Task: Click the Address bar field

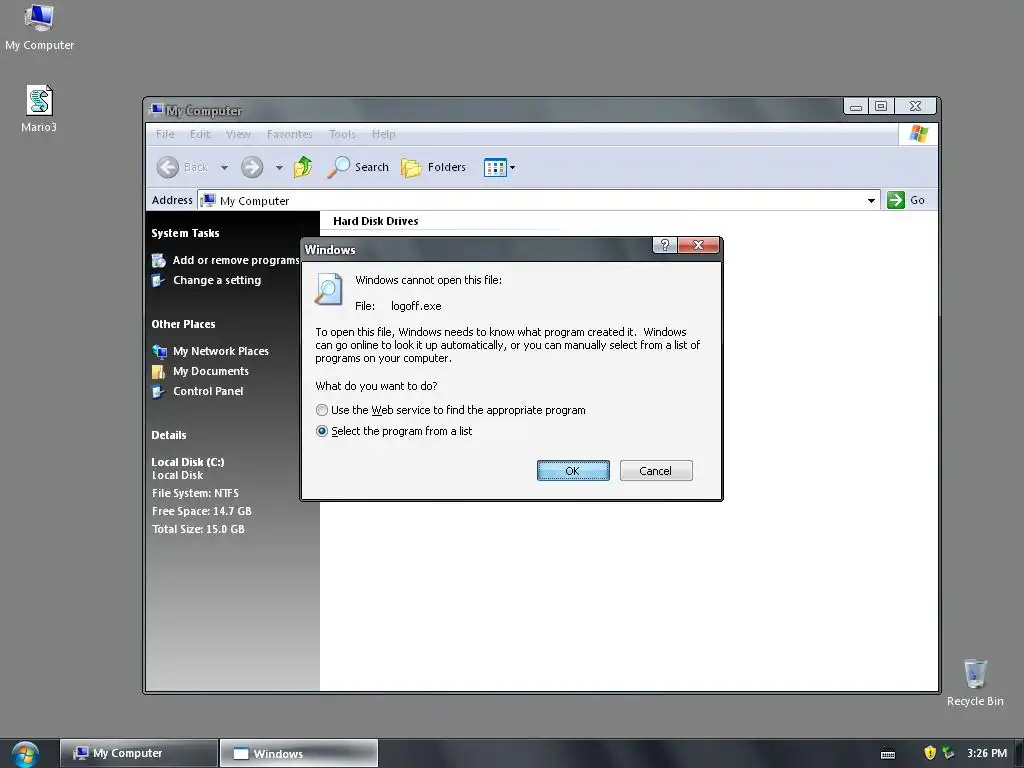Action: click(x=539, y=200)
